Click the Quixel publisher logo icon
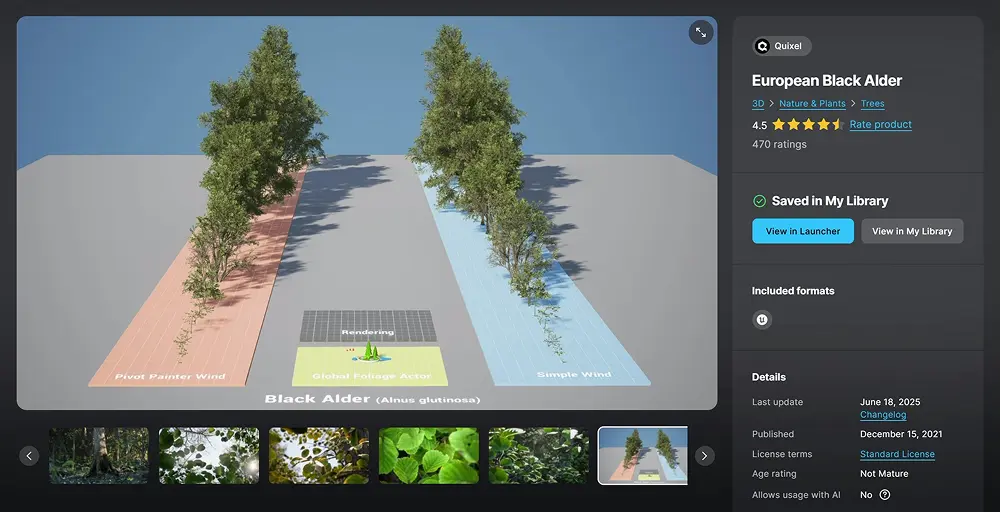Screen dimensions: 1001x512 tap(763, 46)
